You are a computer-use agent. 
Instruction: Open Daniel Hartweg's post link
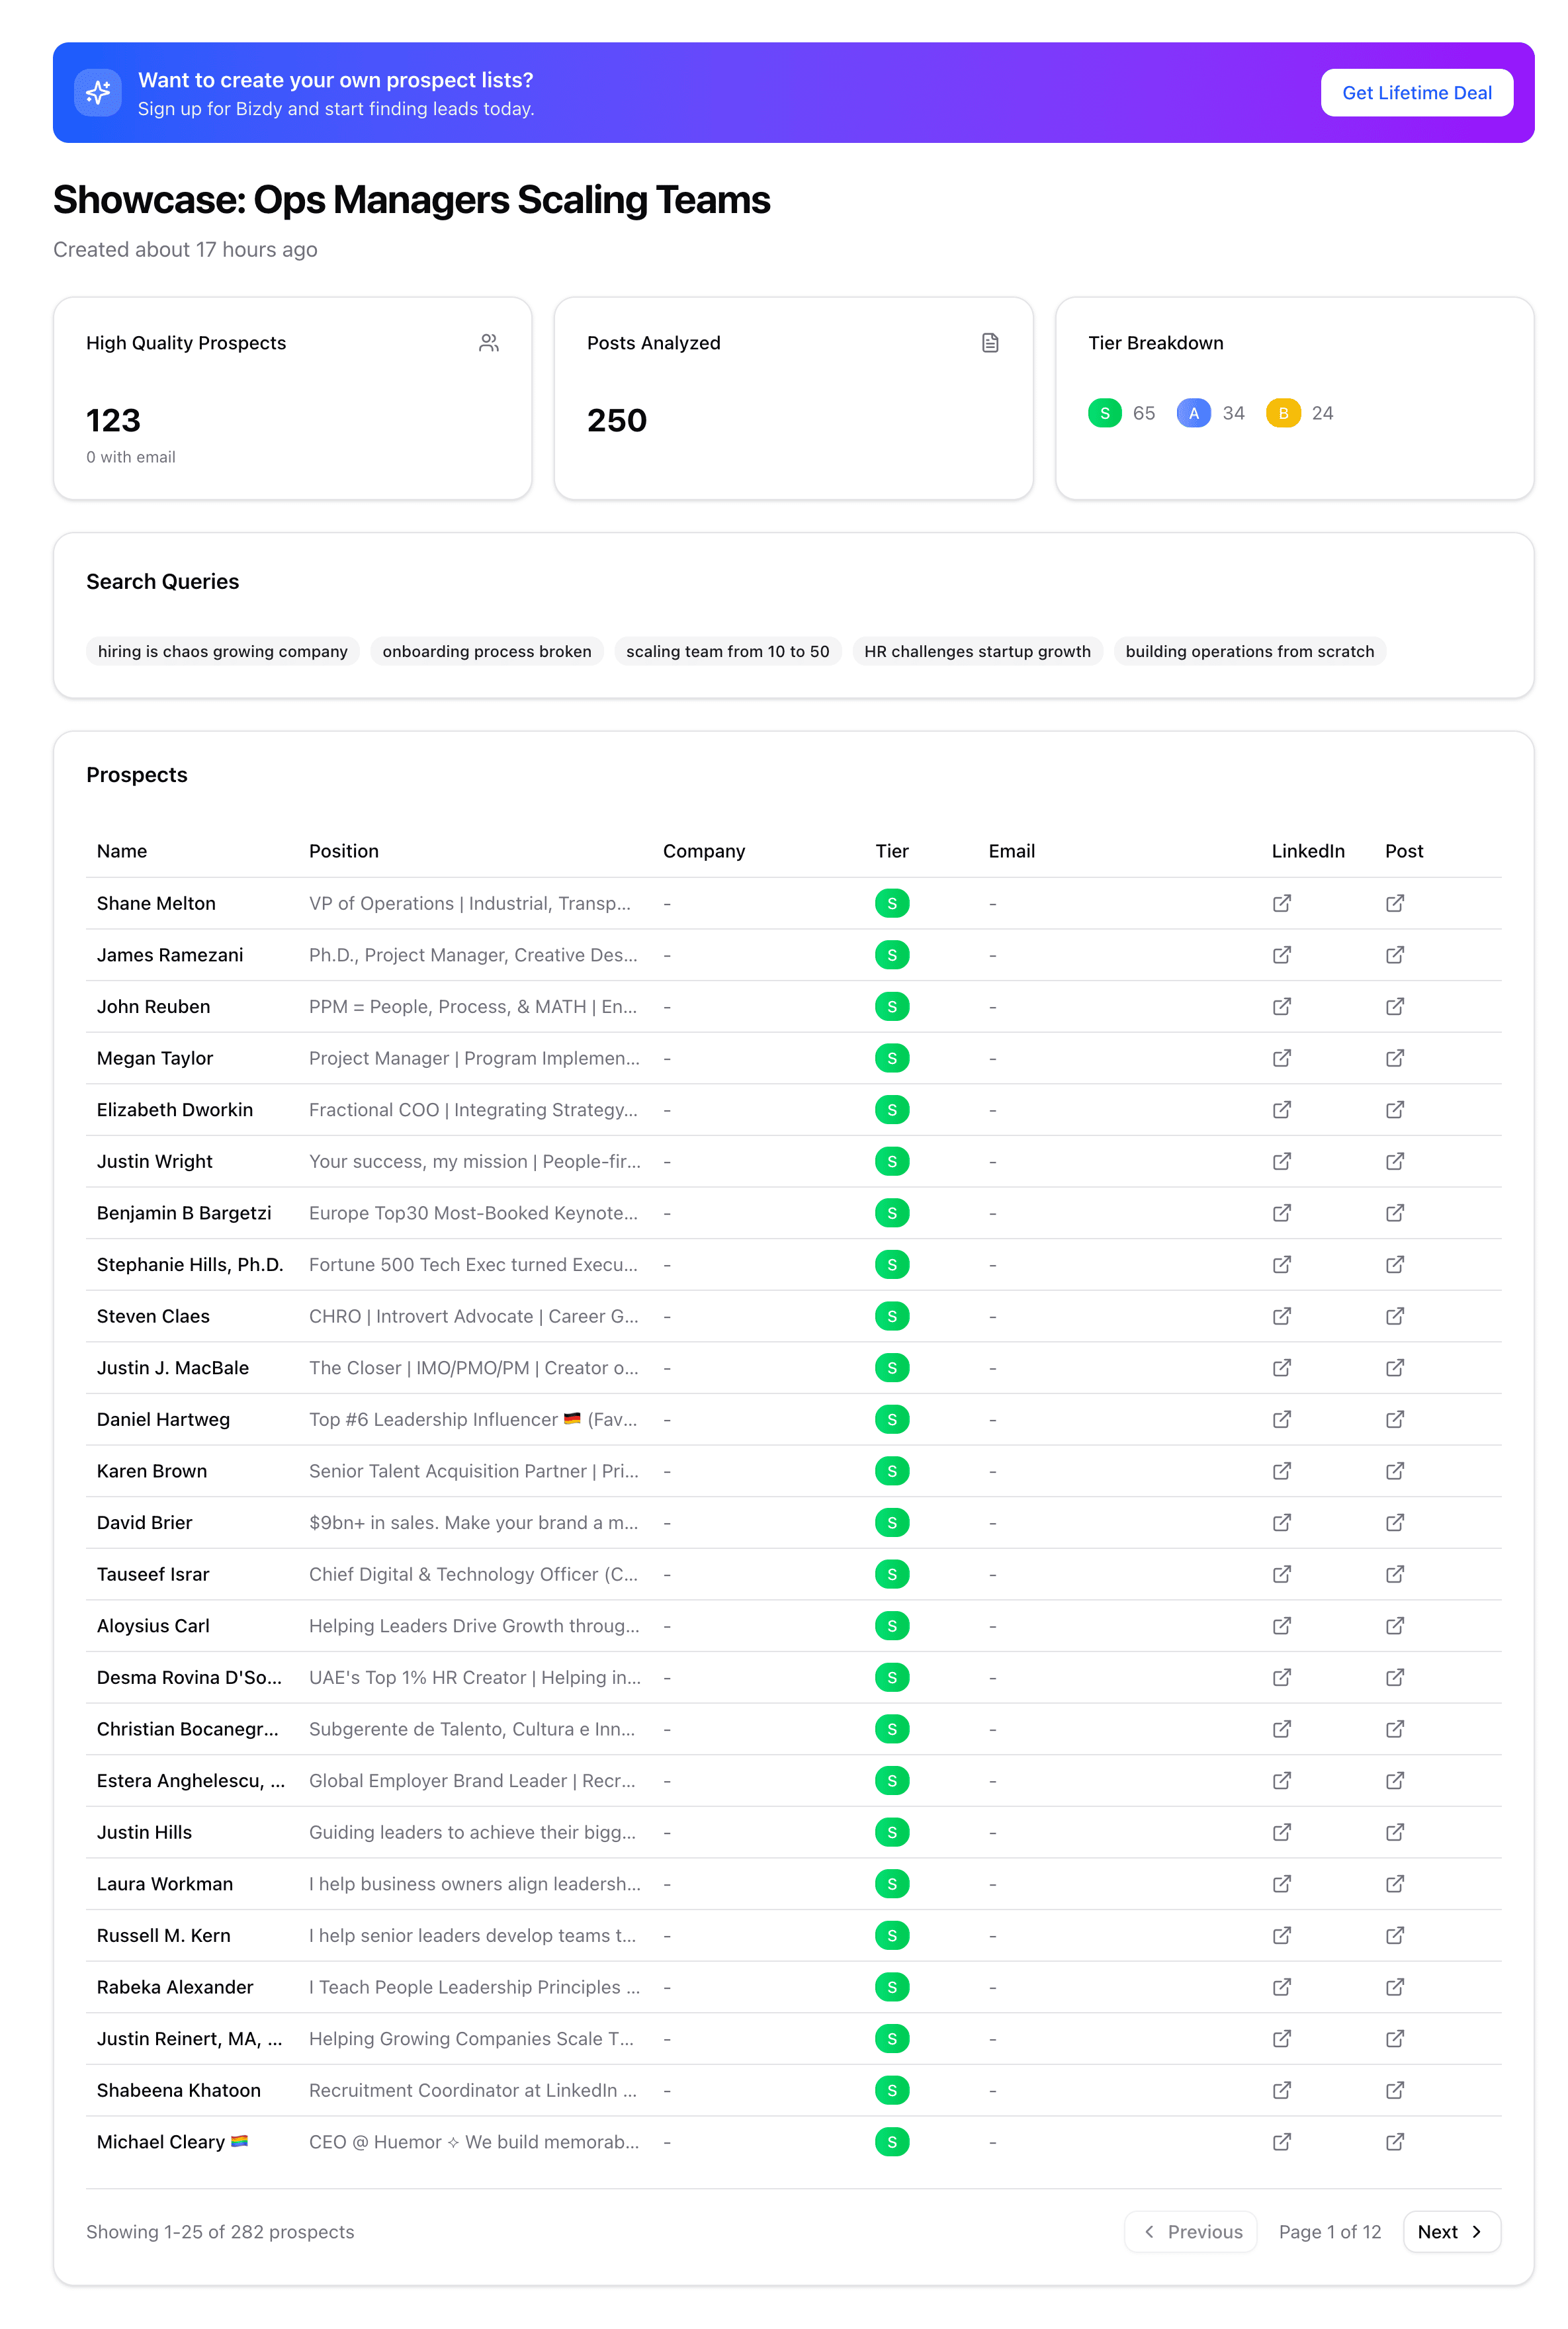click(1395, 1419)
